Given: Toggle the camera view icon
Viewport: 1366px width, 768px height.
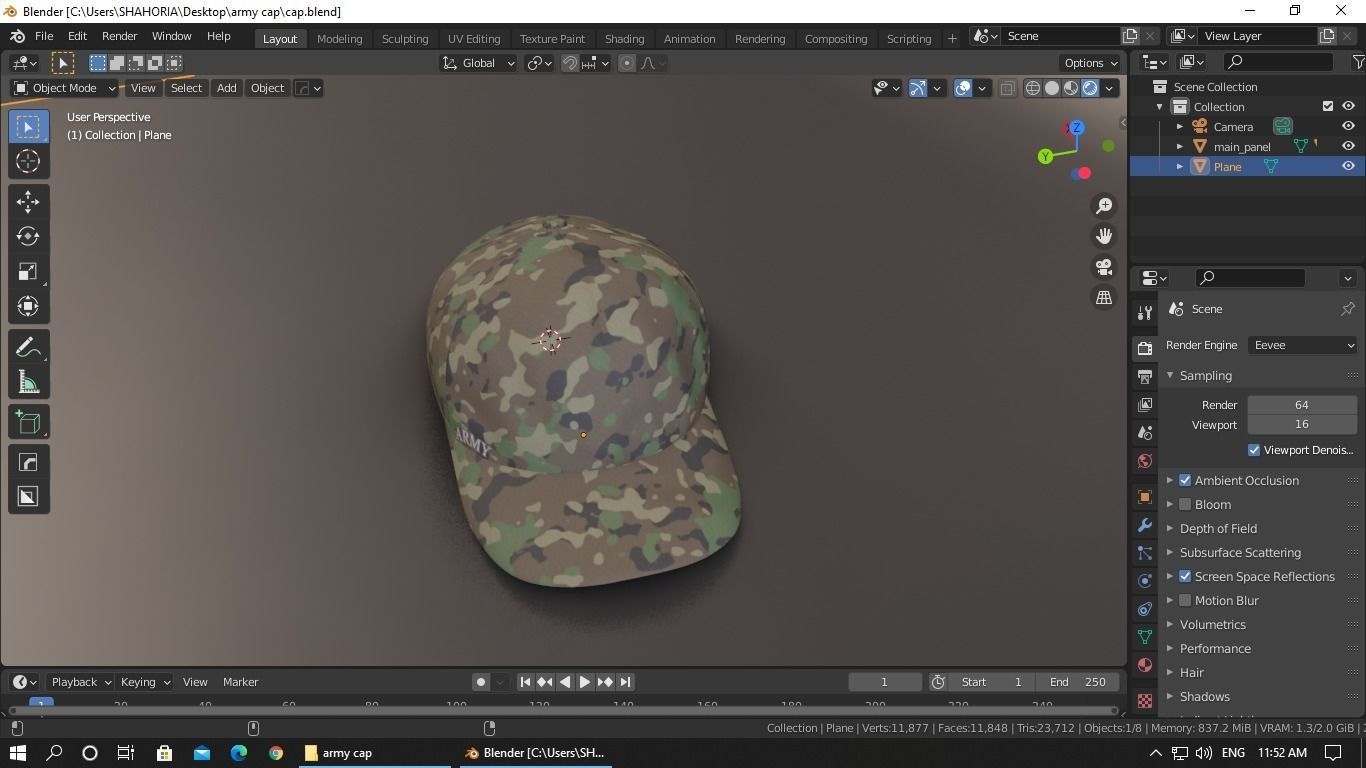Looking at the screenshot, I should [1104, 267].
